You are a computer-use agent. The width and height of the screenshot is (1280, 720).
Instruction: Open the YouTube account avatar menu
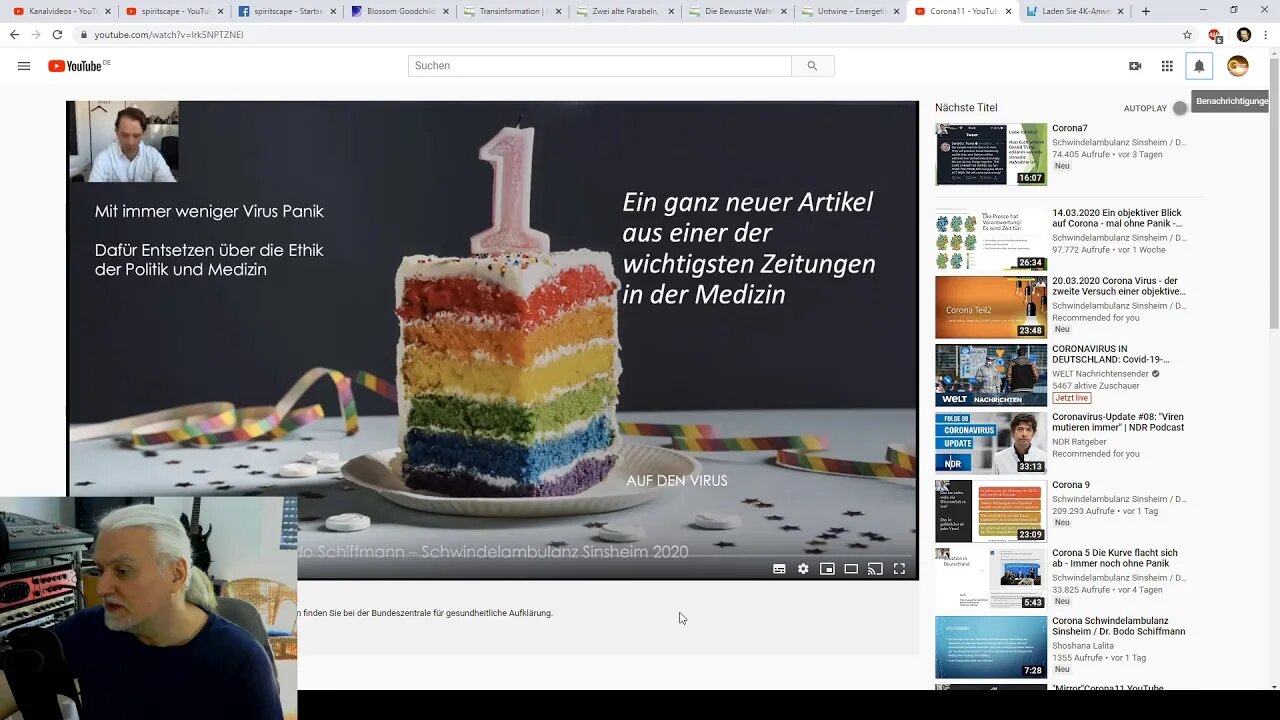[x=1238, y=66]
